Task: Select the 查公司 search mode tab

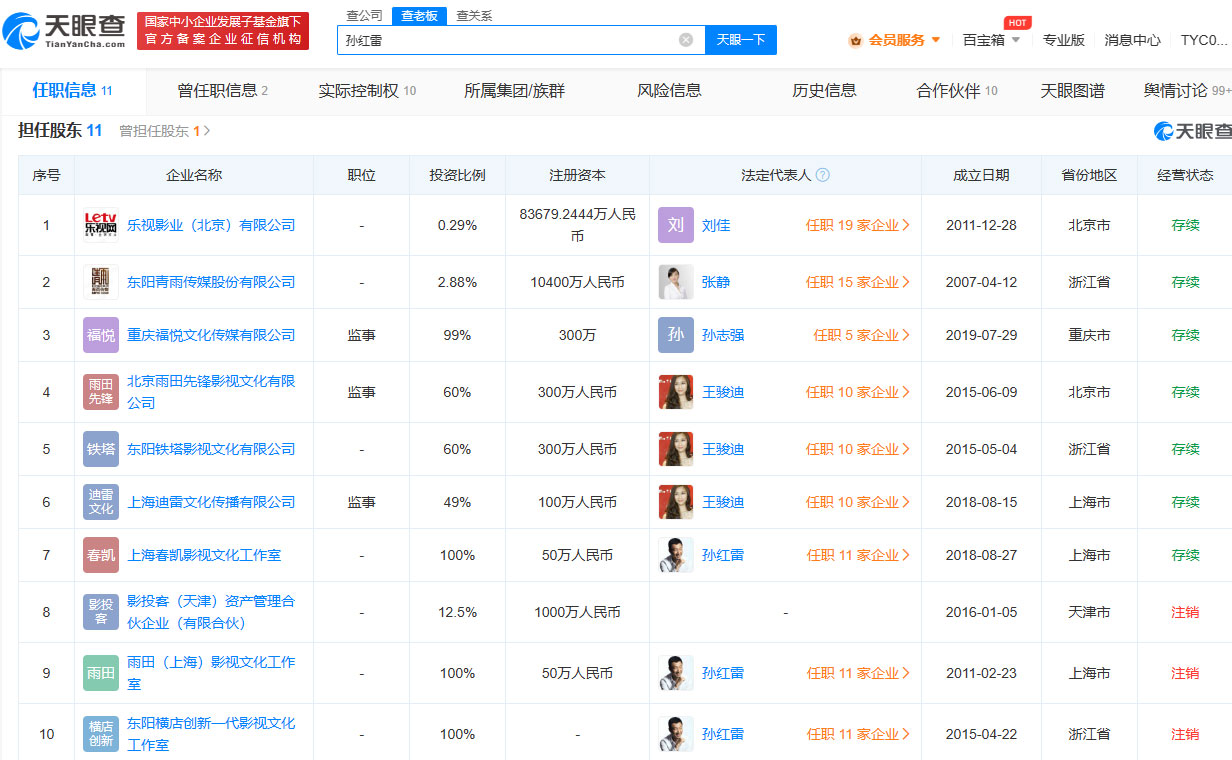Action: click(x=364, y=15)
